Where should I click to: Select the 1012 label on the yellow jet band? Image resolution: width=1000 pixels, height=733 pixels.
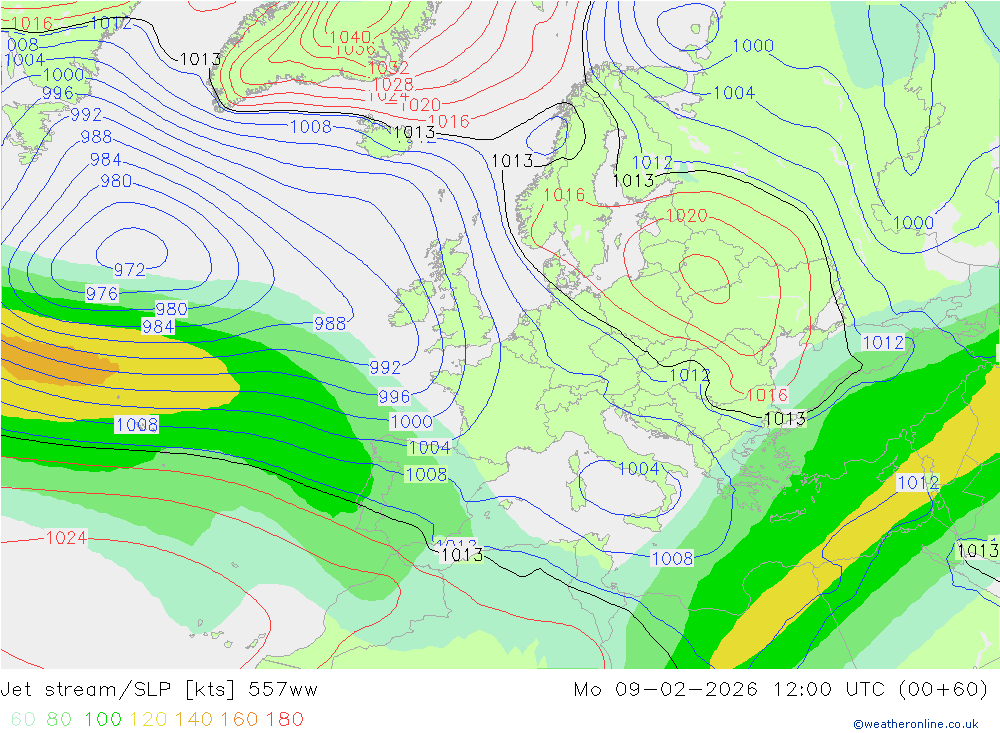coord(918,482)
